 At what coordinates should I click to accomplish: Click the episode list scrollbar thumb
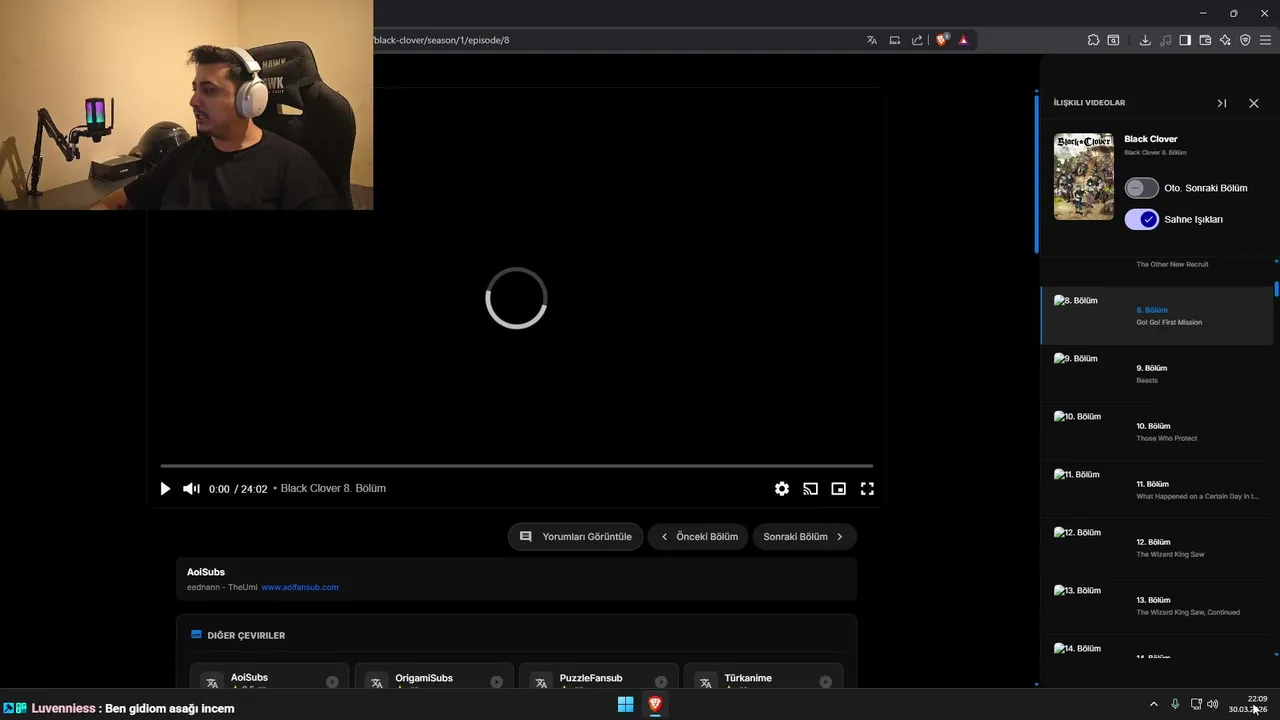(1276, 289)
